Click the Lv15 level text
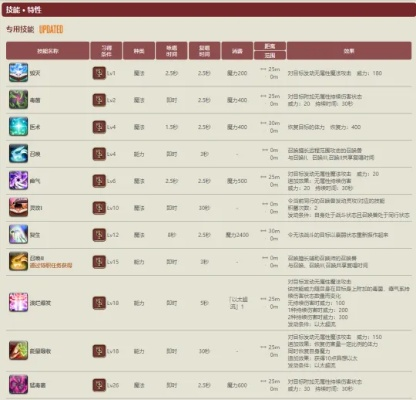Viewport: 416px width, 400px height. tap(113, 262)
